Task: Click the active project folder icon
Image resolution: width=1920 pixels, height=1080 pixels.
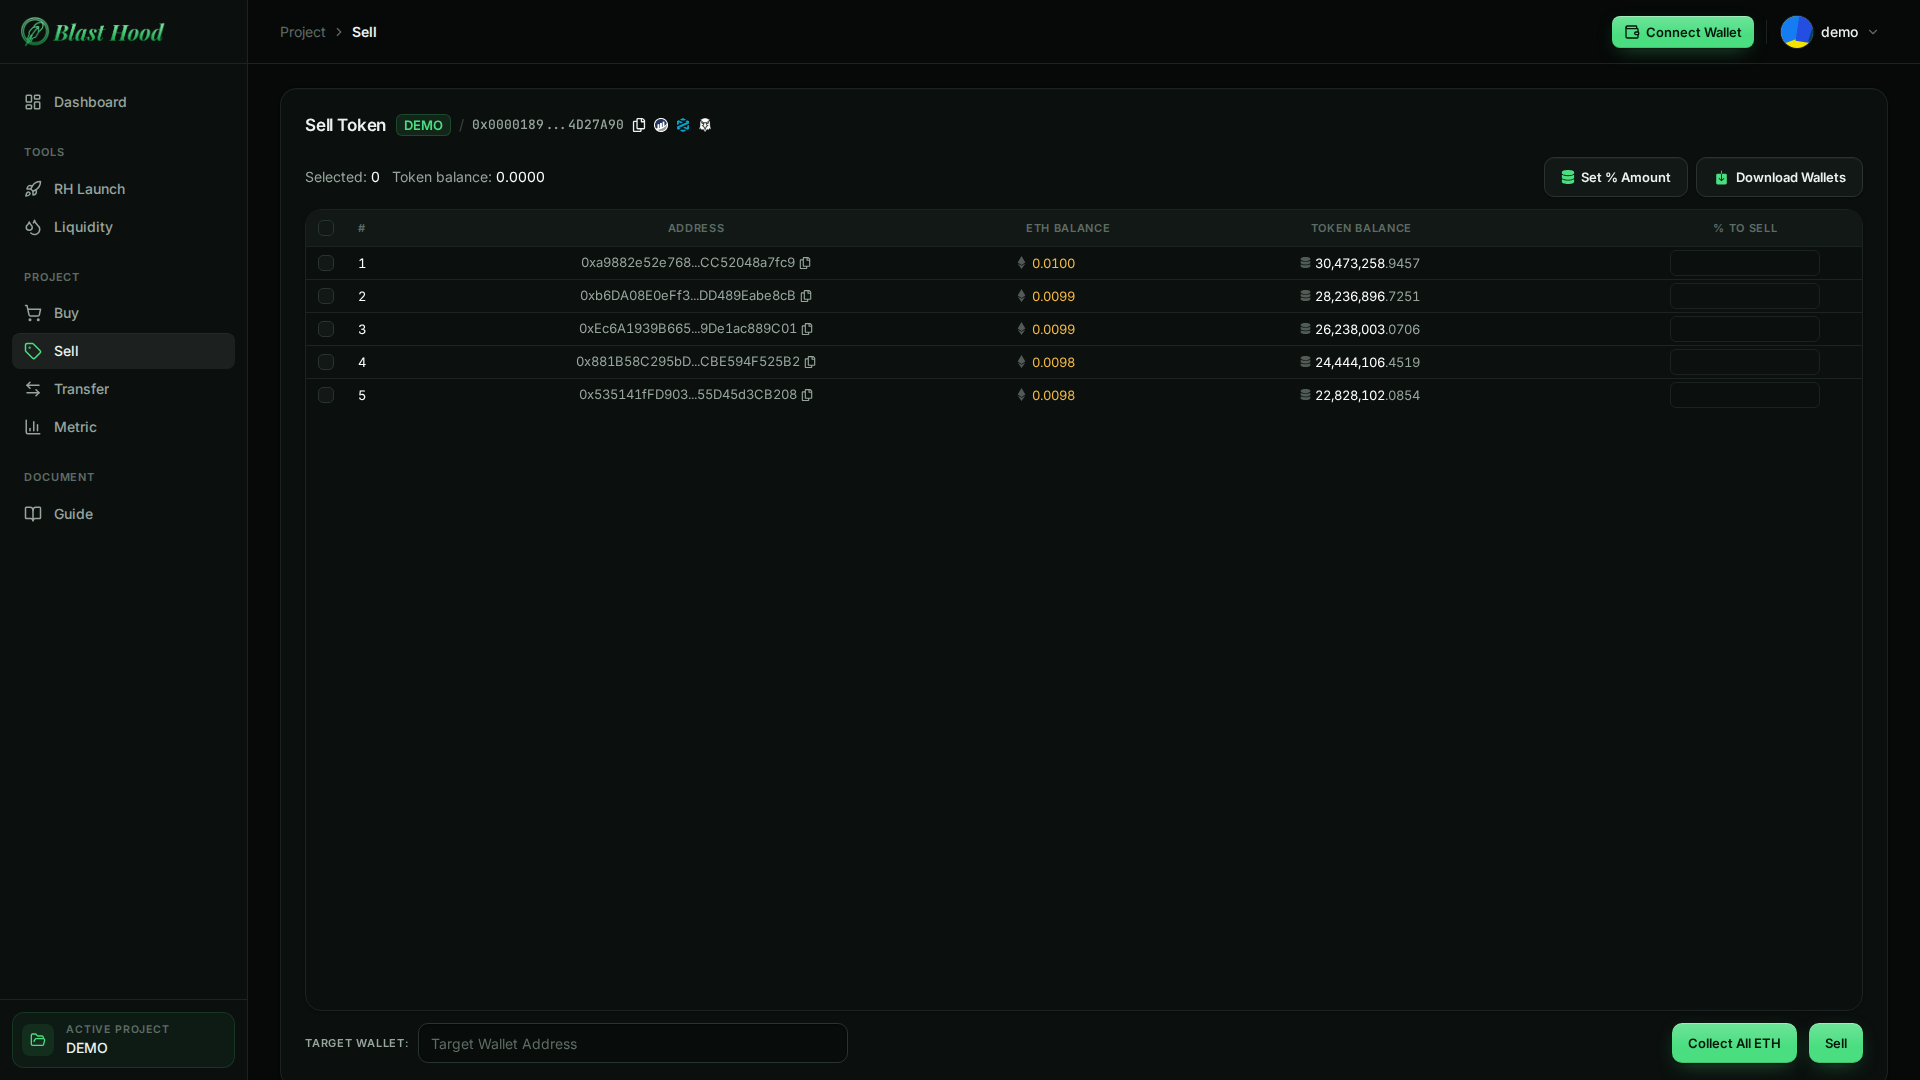Action: pos(38,1040)
